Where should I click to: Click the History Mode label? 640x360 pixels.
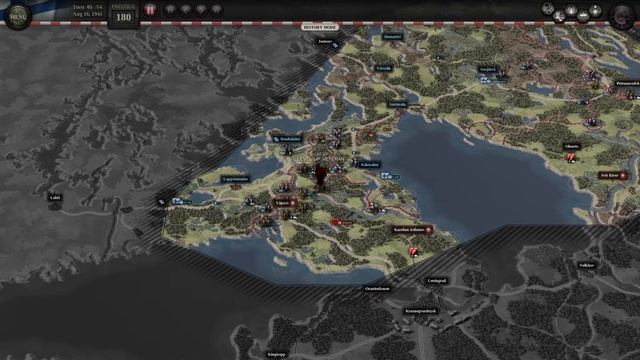(x=320, y=27)
